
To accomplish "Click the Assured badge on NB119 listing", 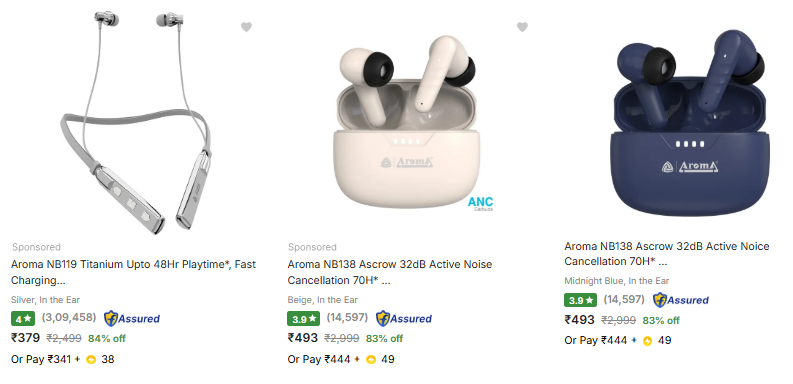I will point(132,318).
